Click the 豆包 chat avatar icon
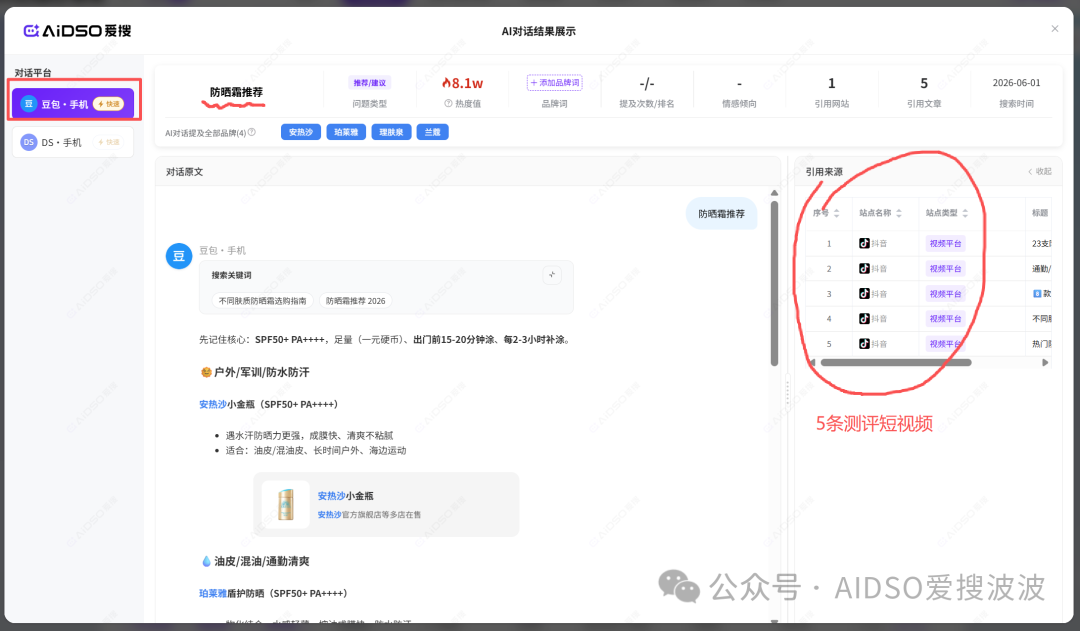 (179, 256)
